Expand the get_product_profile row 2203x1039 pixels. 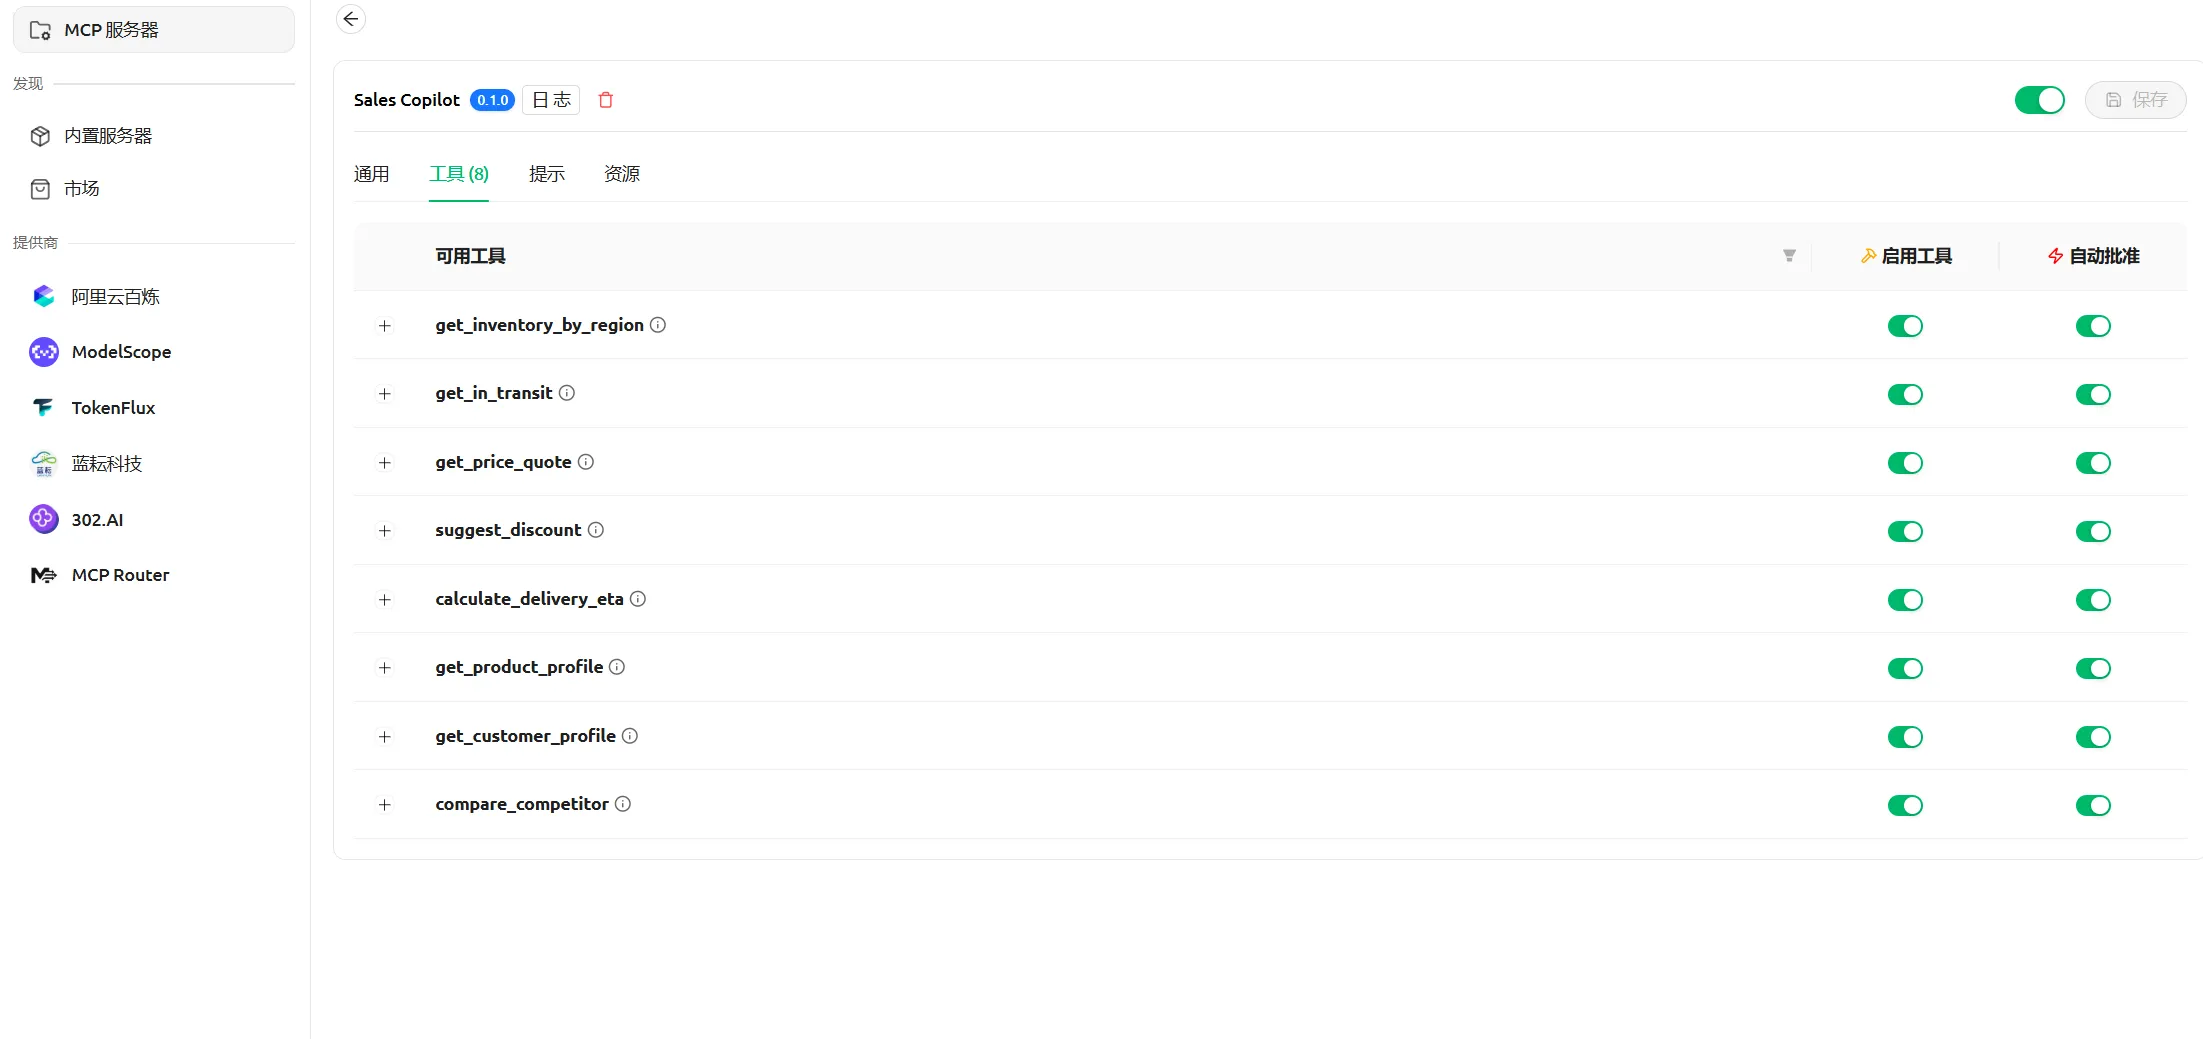[x=385, y=668]
